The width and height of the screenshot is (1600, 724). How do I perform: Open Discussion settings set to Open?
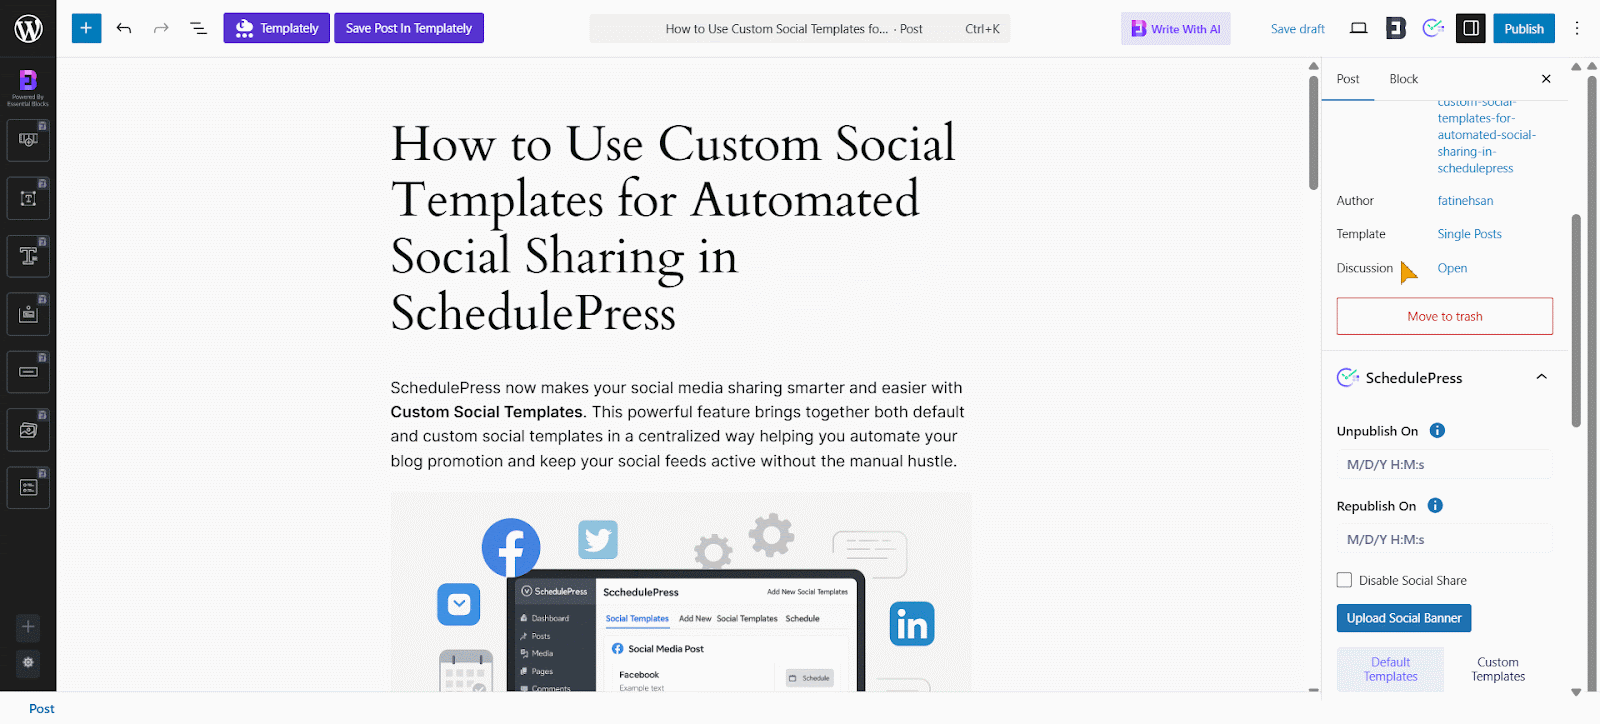1452,268
